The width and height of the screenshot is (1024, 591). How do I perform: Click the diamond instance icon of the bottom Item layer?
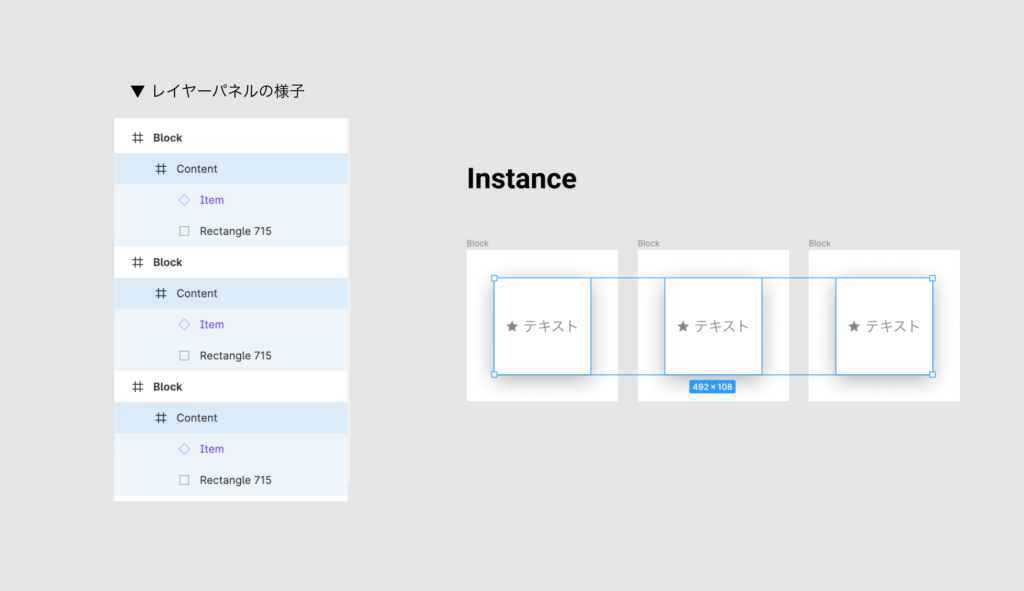pos(184,449)
